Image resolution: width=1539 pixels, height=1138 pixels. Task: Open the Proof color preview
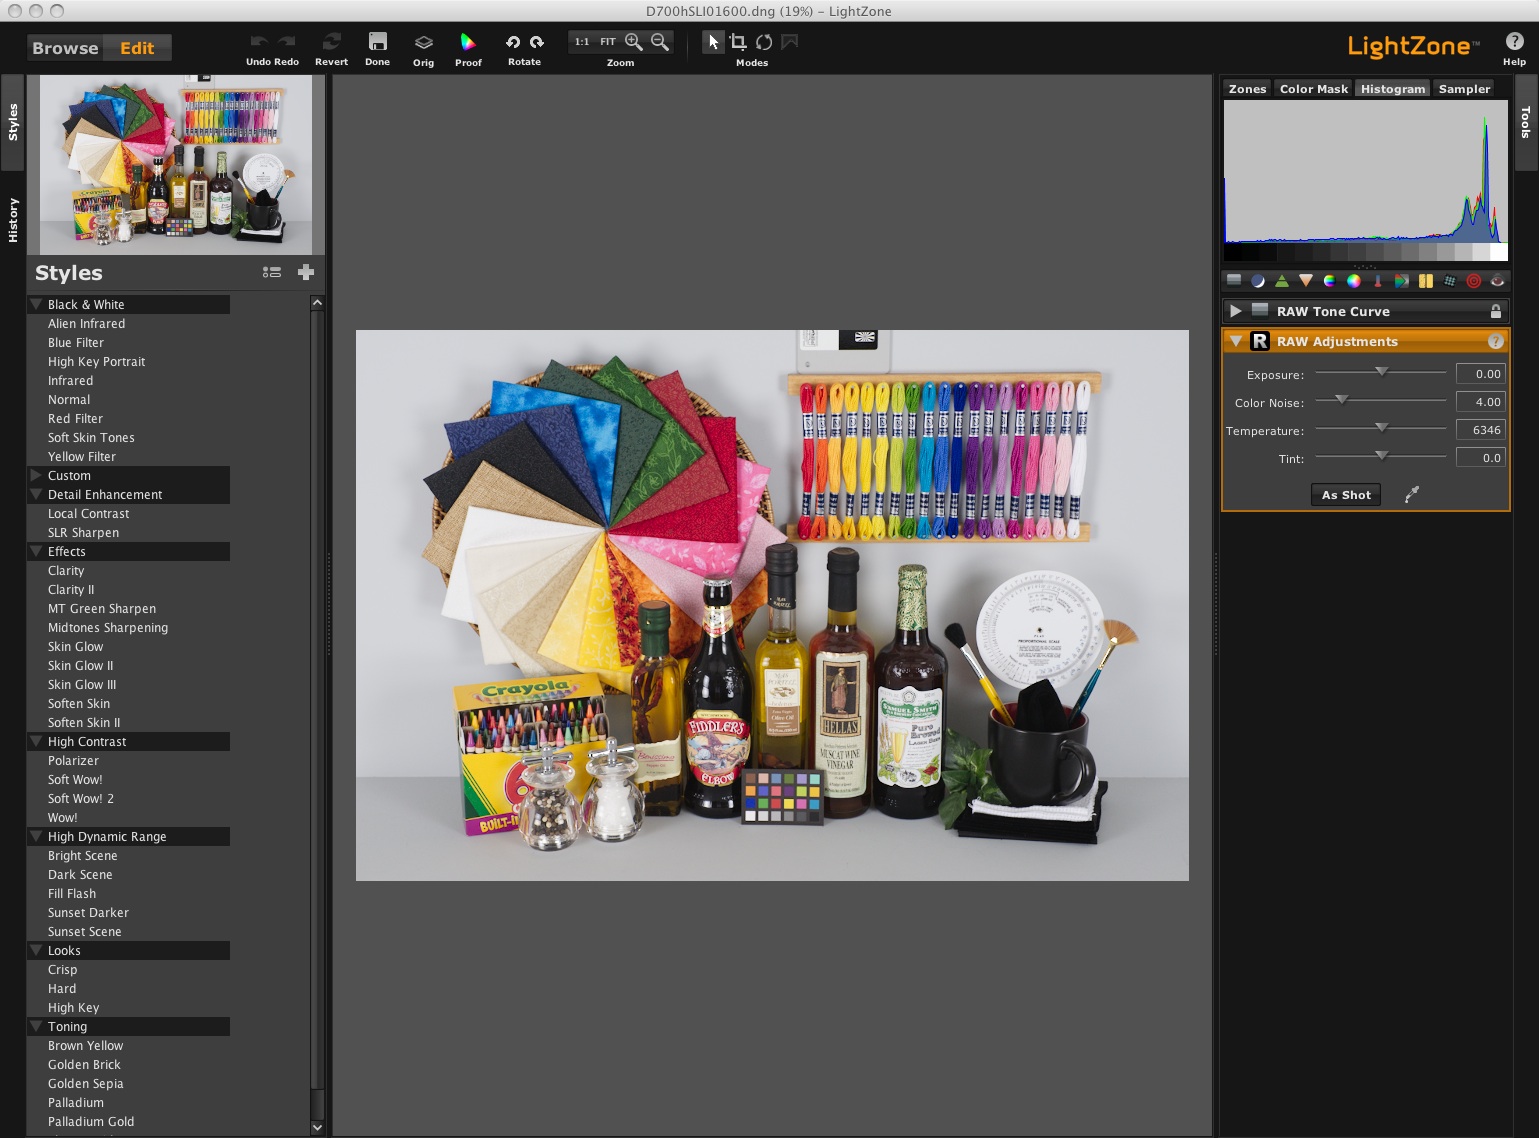(467, 42)
